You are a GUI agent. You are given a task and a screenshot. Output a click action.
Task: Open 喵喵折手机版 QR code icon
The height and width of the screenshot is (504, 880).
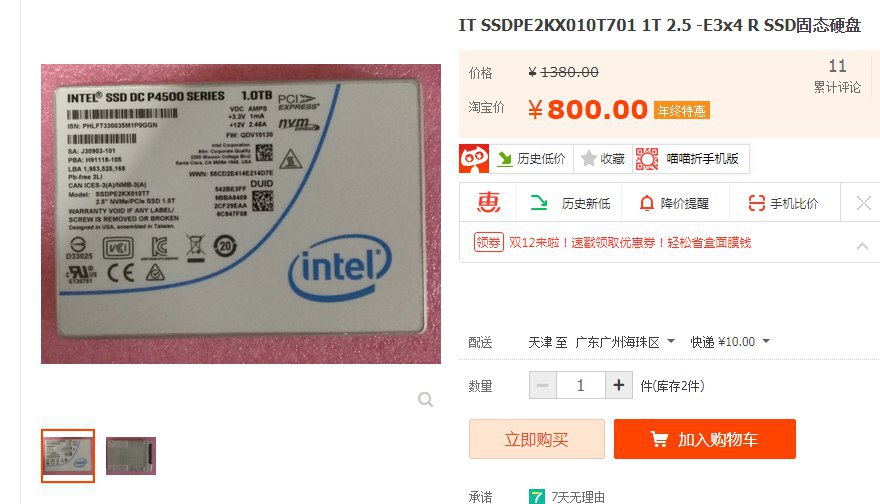click(647, 159)
